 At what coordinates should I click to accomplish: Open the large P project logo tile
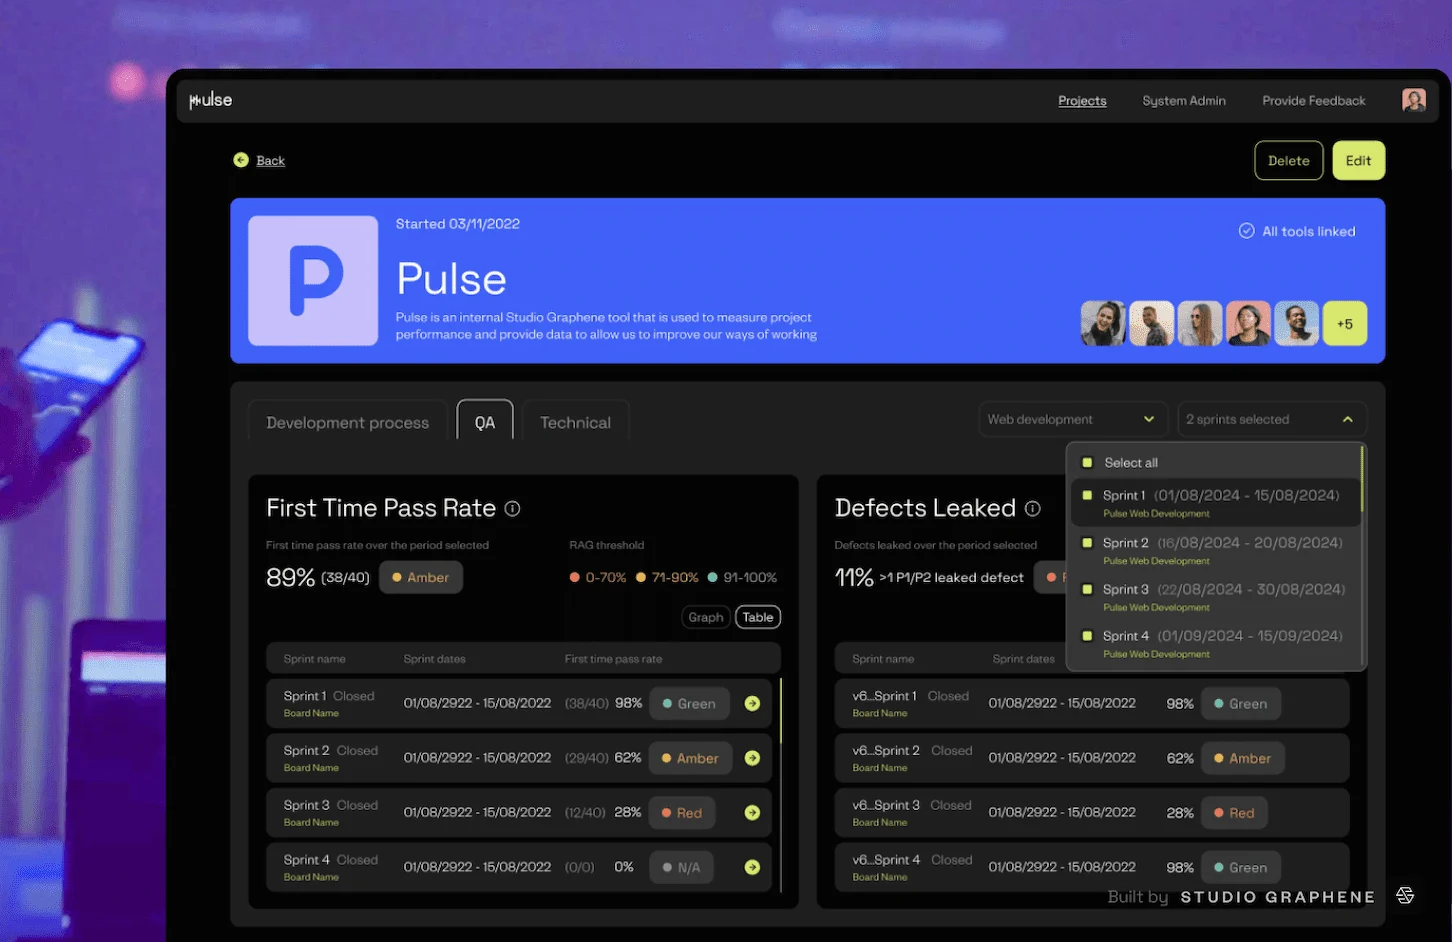(x=313, y=281)
